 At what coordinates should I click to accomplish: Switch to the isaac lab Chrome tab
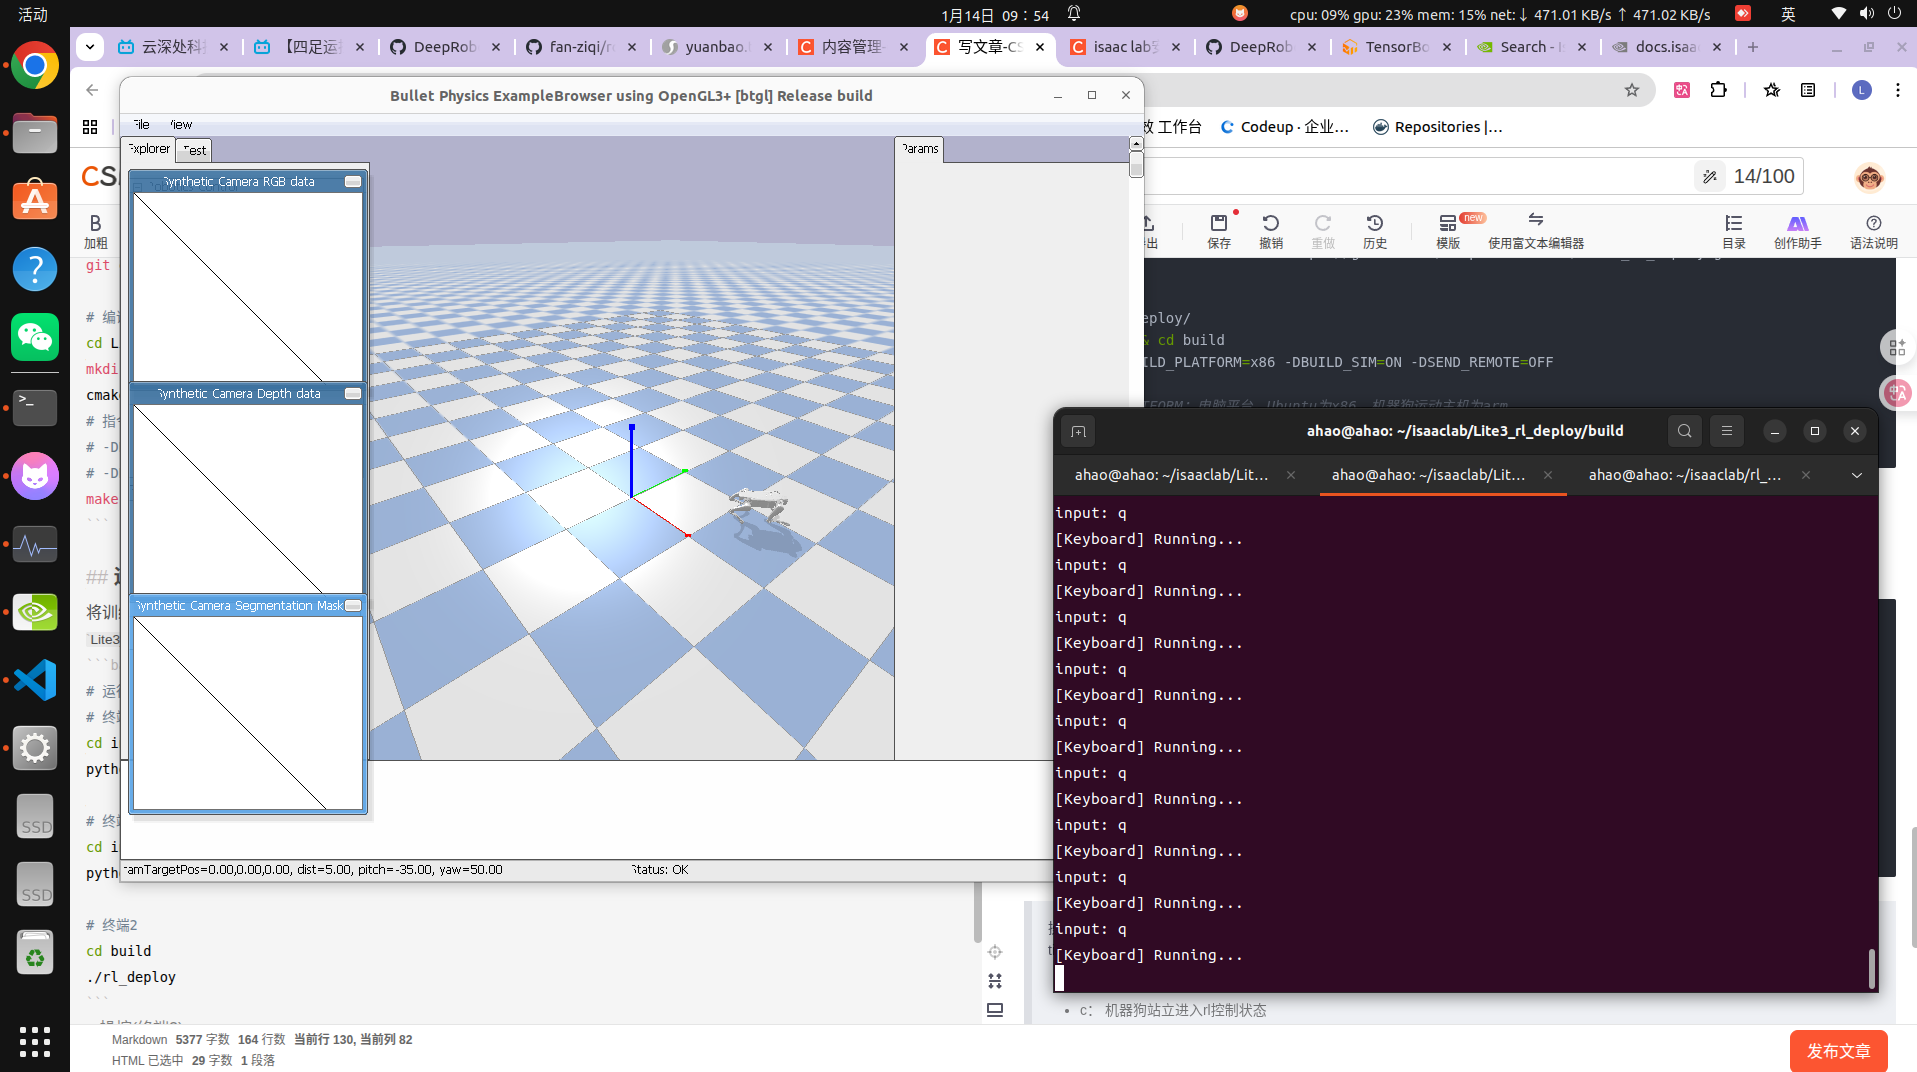coord(1125,47)
